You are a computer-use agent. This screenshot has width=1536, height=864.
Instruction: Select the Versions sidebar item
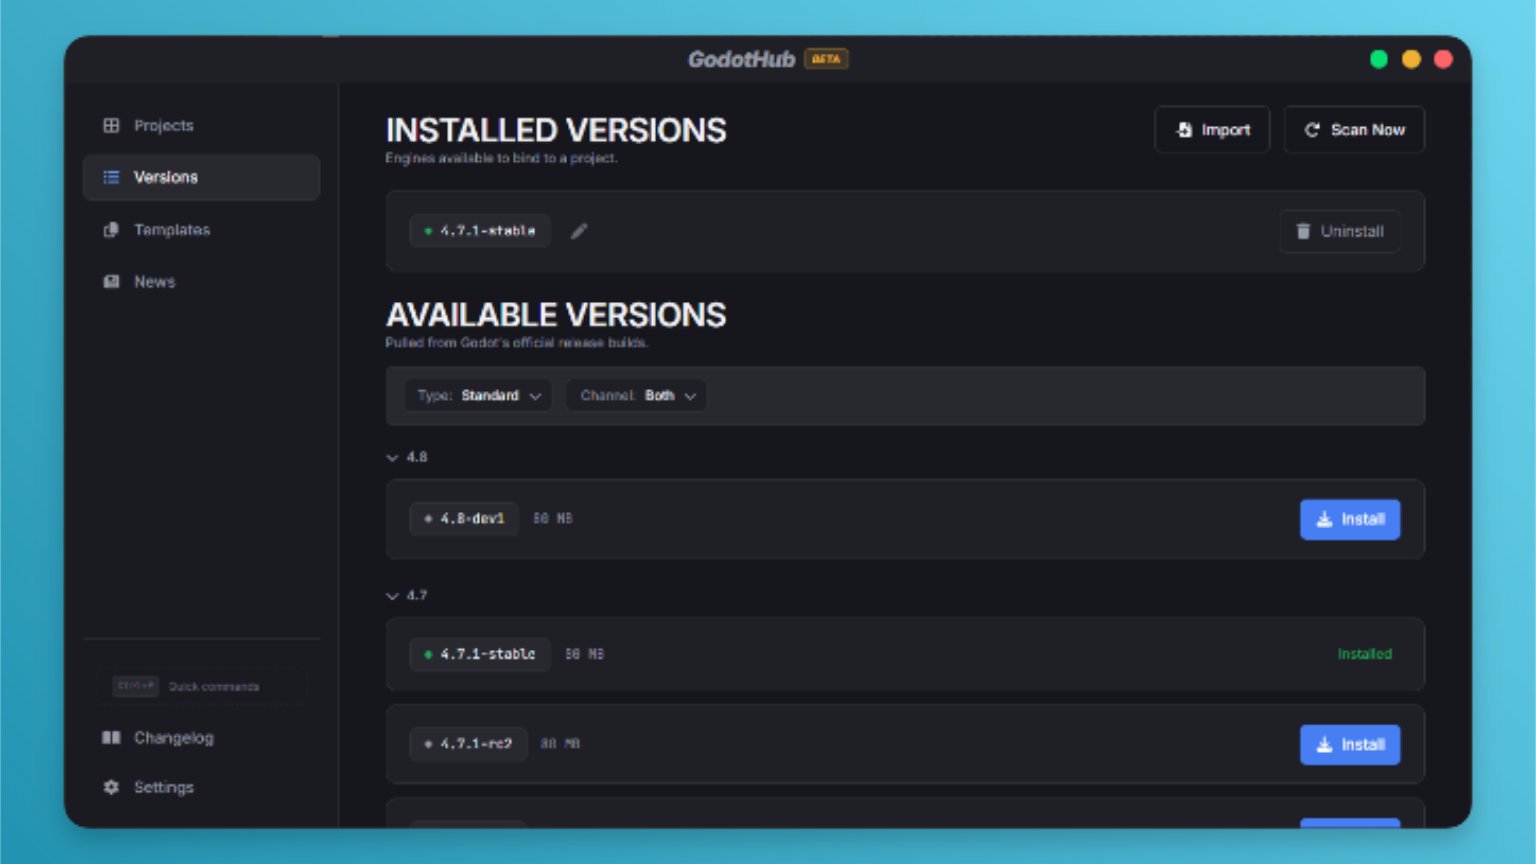201,177
